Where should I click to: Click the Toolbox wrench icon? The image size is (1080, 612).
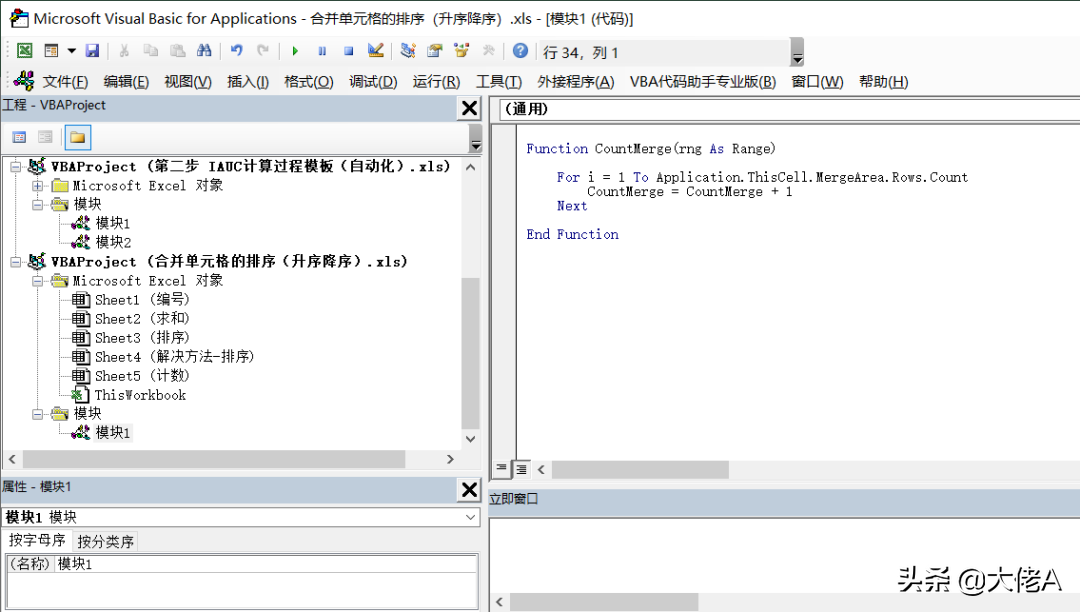coord(488,50)
